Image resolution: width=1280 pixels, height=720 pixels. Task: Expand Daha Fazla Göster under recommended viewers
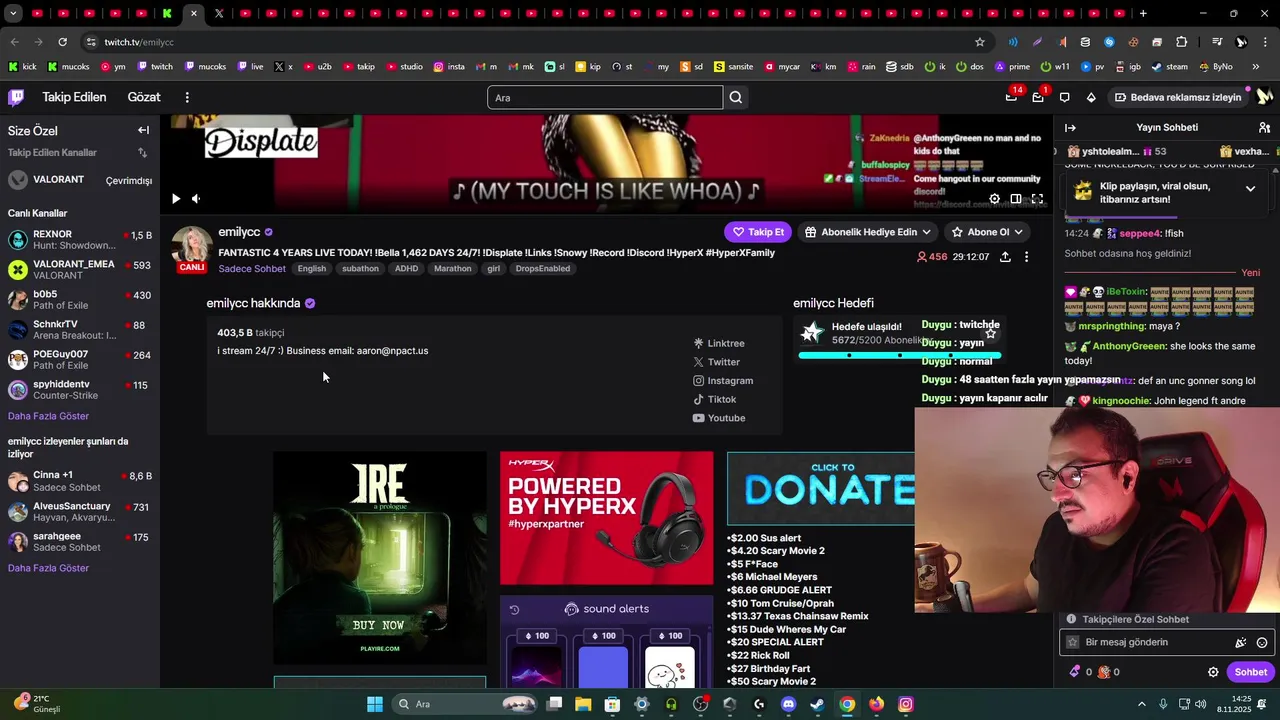pyautogui.click(x=48, y=568)
